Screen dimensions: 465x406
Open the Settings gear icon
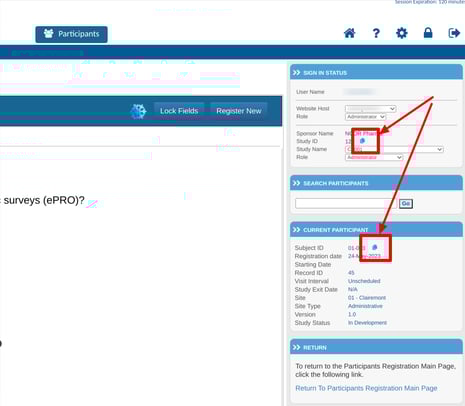pyautogui.click(x=402, y=33)
